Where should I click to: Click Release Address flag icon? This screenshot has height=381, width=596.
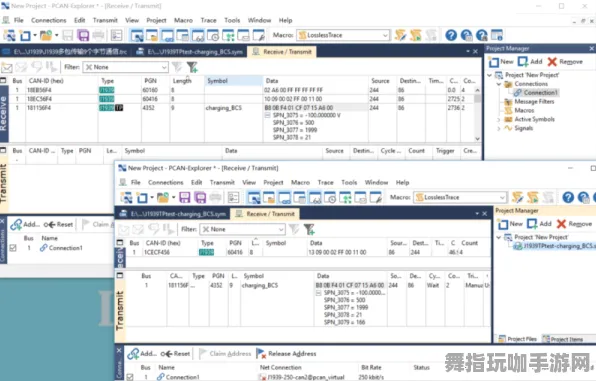tap(261, 354)
